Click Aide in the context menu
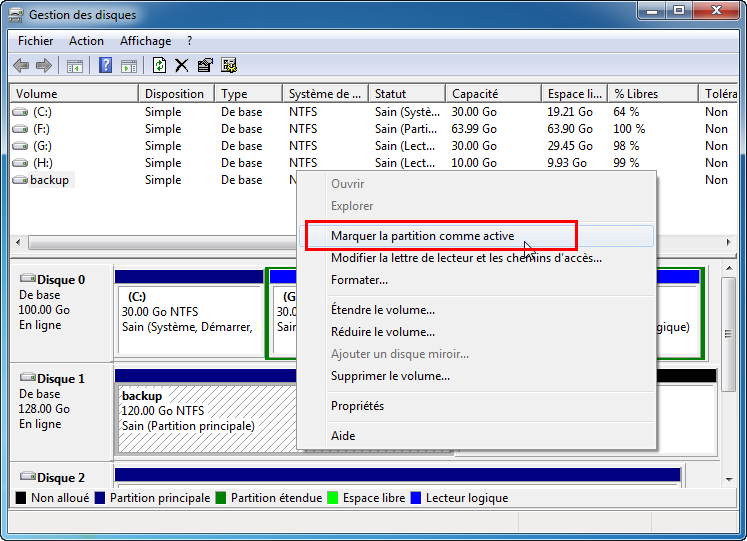 (x=476, y=436)
